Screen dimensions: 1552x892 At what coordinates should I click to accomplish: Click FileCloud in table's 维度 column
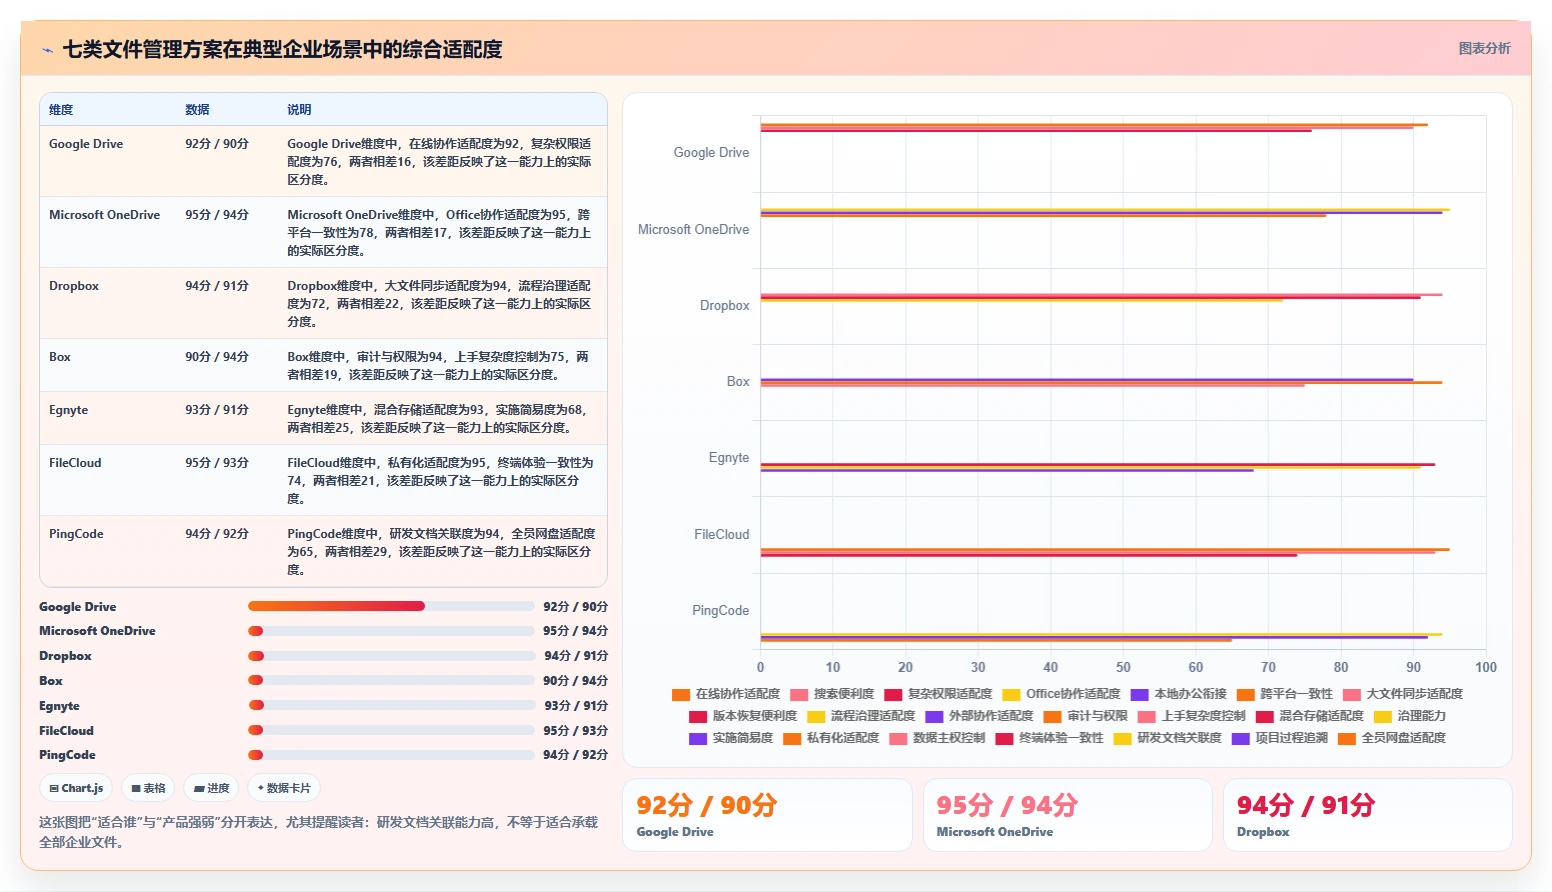(x=75, y=463)
